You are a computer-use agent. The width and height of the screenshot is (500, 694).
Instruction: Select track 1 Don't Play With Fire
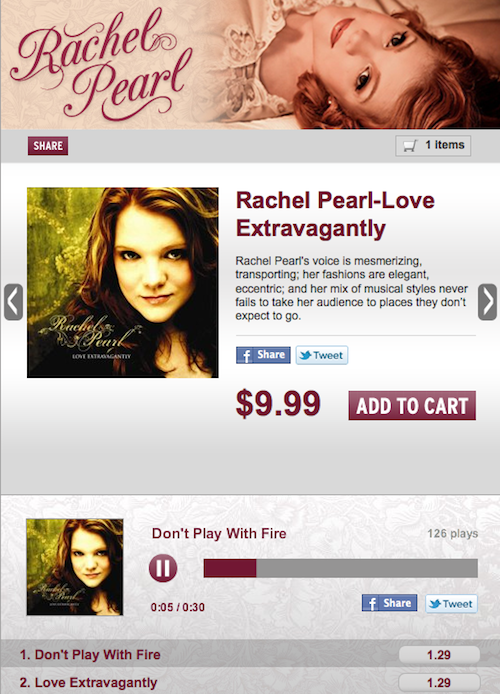point(90,655)
